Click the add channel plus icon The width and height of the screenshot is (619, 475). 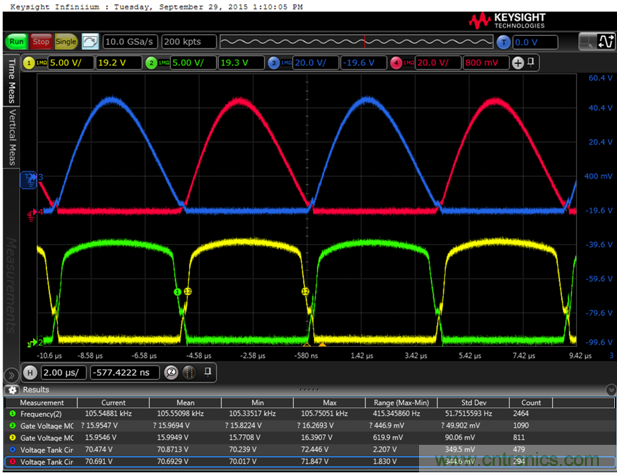click(518, 62)
